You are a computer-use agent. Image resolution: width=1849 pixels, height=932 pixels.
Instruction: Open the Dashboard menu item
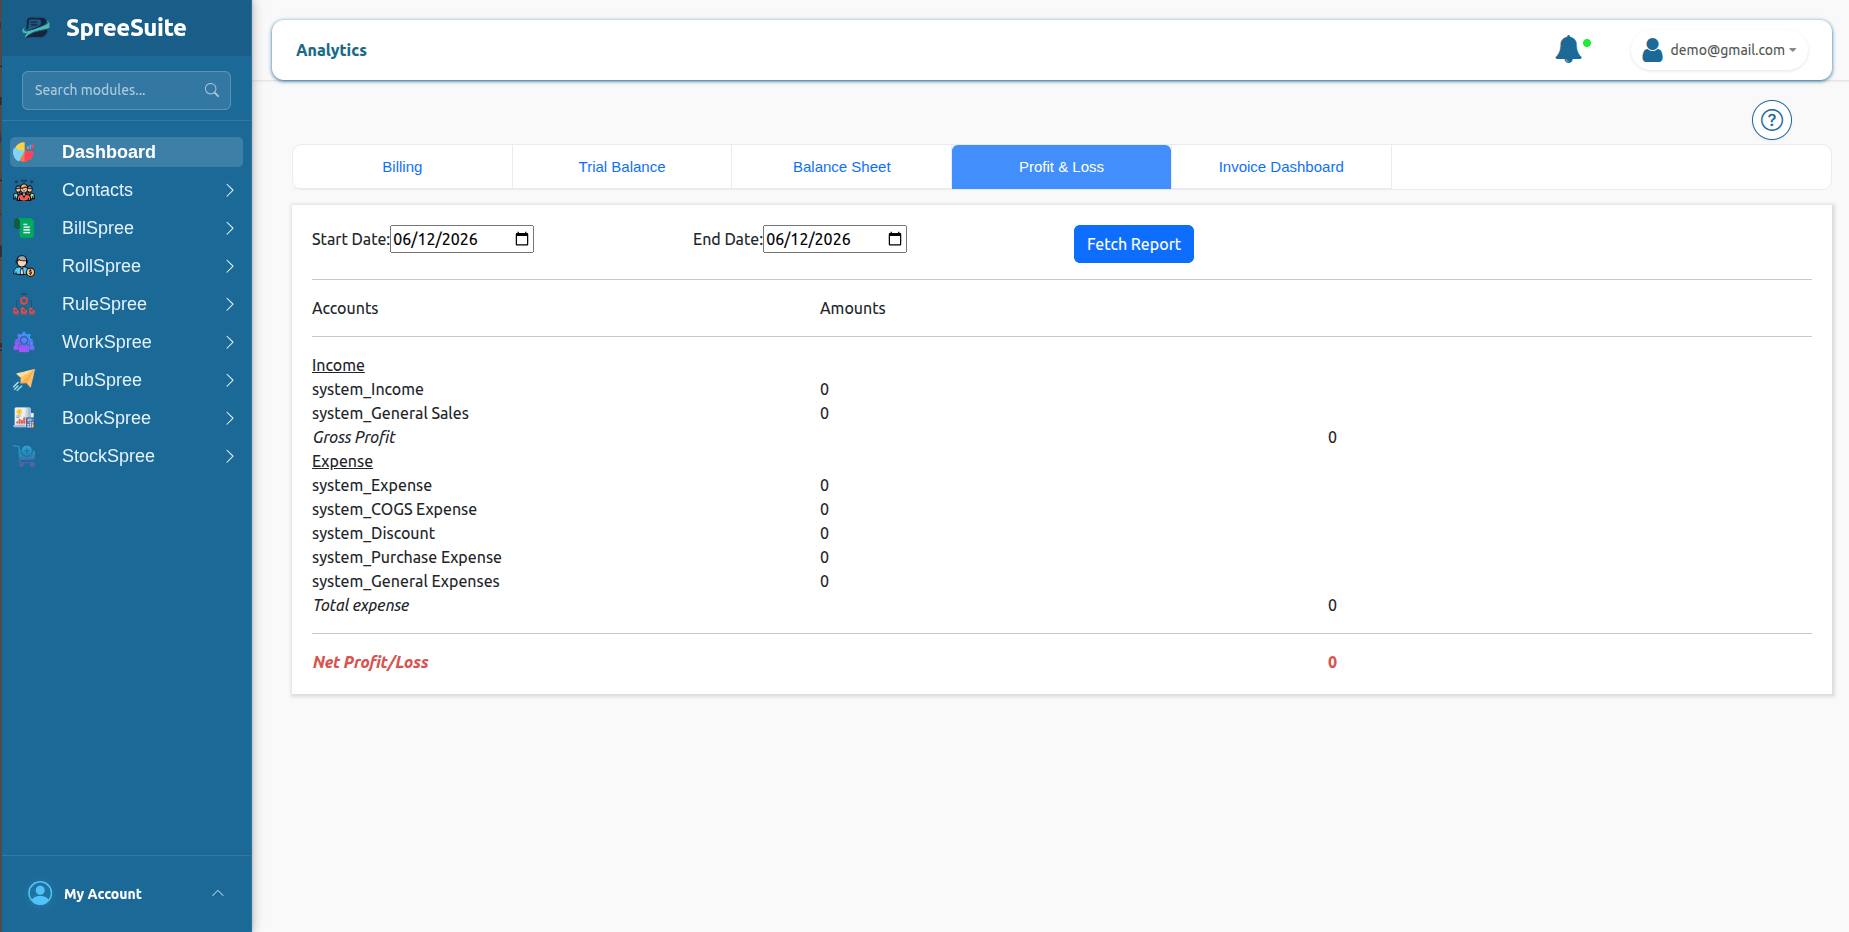pos(127,152)
